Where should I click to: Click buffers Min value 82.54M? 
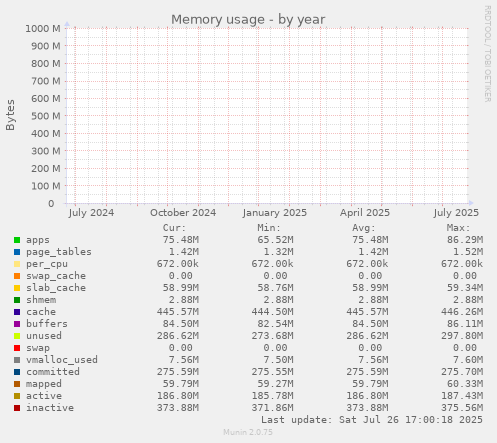pos(275,324)
